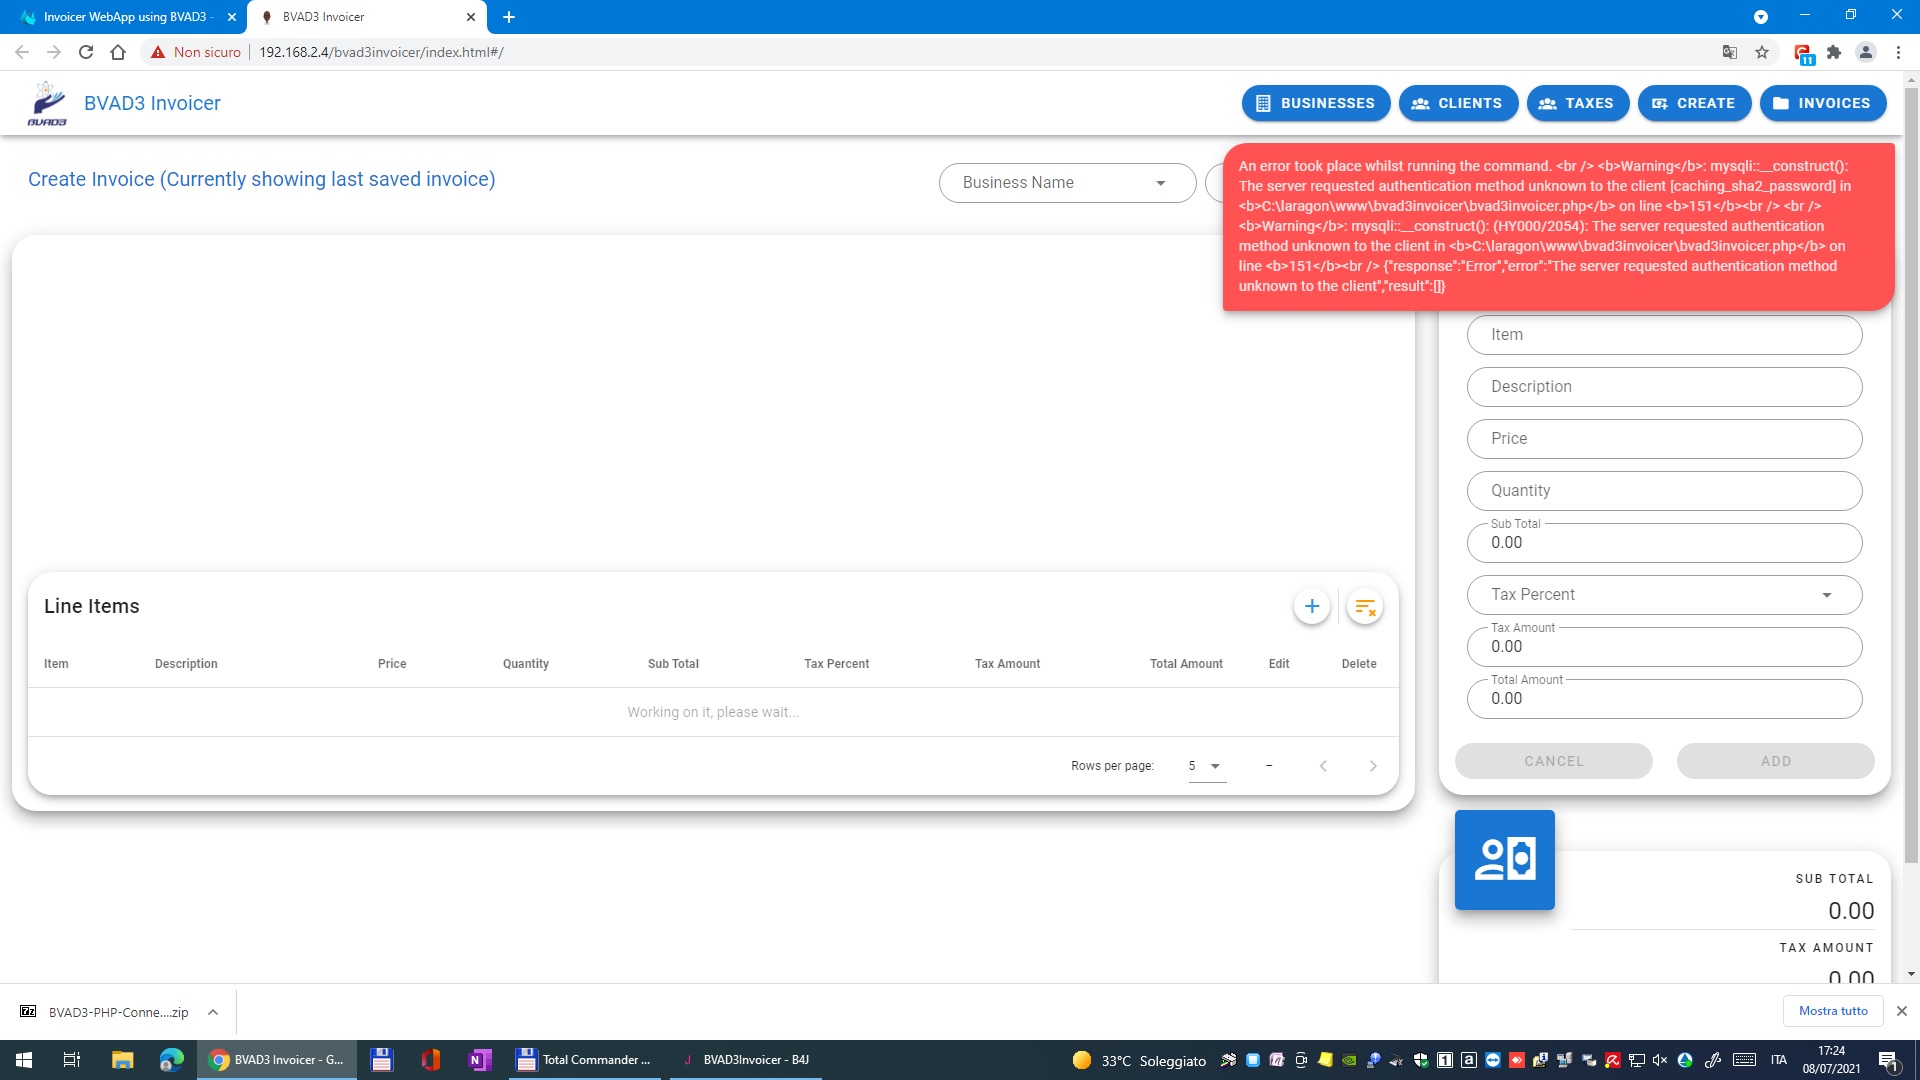Open Chrome extensions puzzle icon

pos(1833,52)
